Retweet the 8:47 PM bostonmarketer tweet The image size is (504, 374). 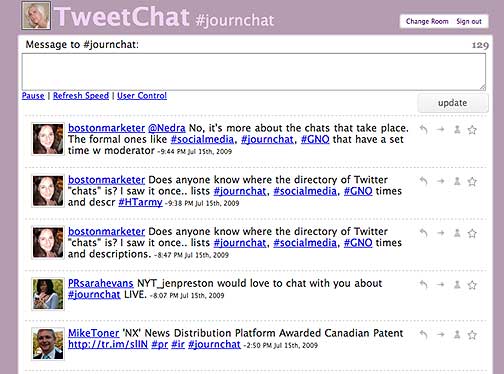click(441, 233)
